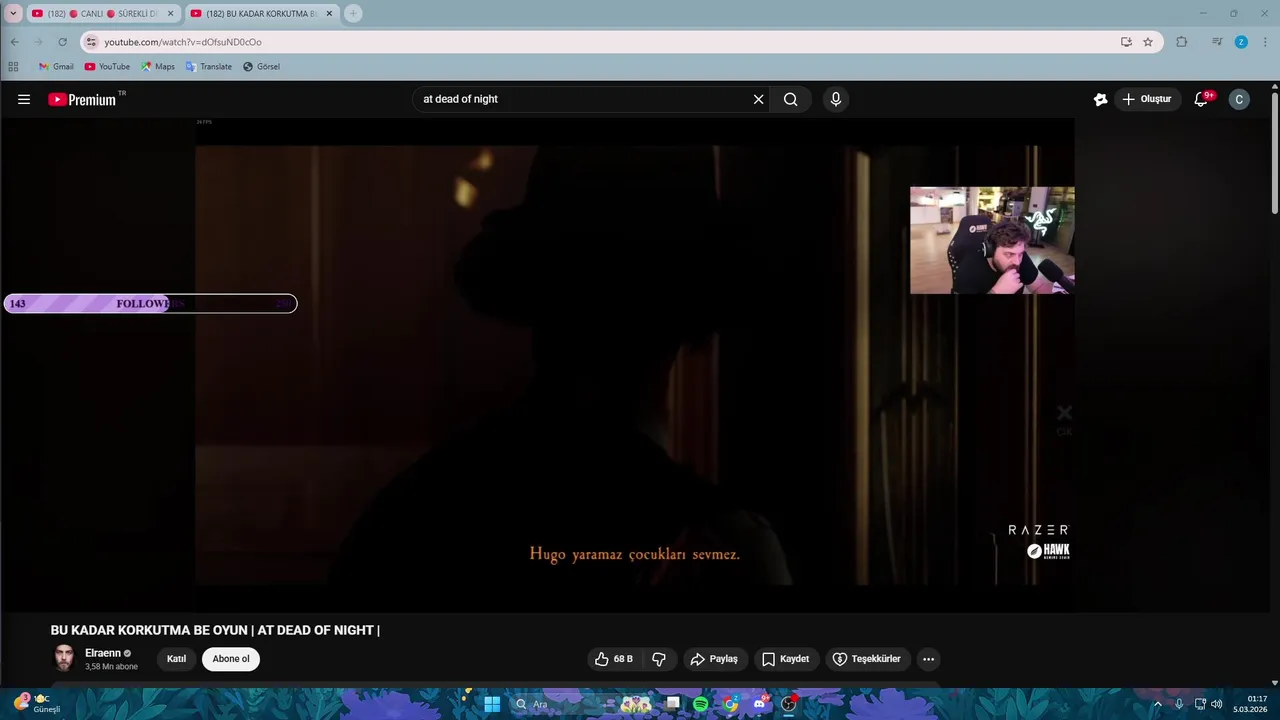Image resolution: width=1280 pixels, height=720 pixels.
Task: Open the Güneşli weather widget
Action: coord(38,704)
